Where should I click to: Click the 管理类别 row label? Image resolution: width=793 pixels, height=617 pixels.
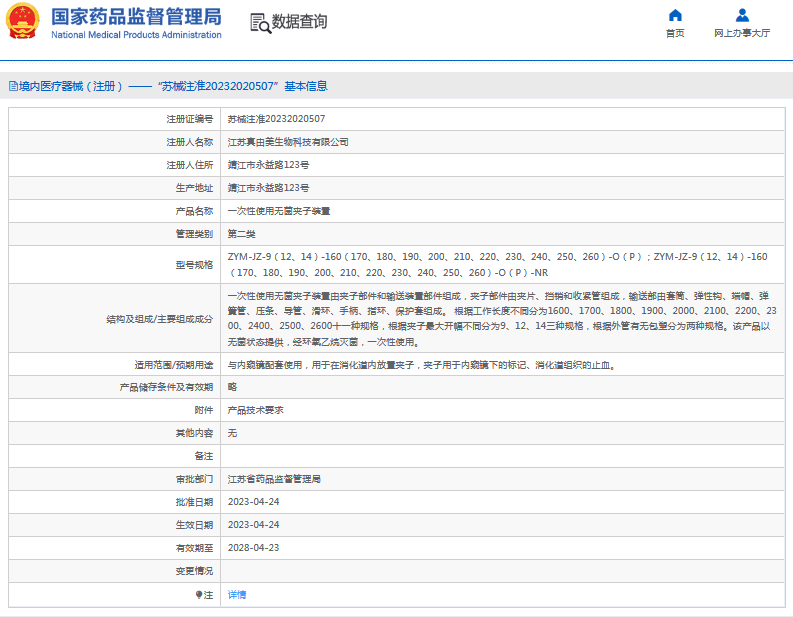[194, 234]
